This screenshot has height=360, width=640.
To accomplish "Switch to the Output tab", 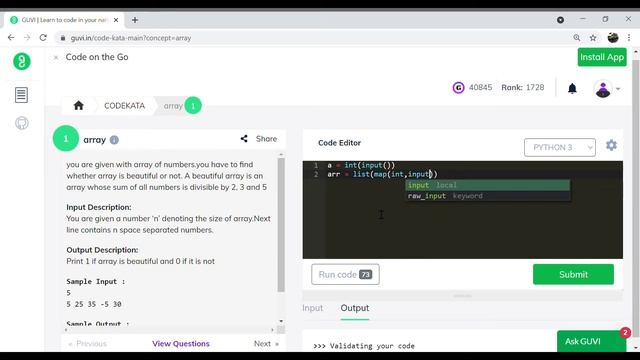I will pyautogui.click(x=355, y=308).
